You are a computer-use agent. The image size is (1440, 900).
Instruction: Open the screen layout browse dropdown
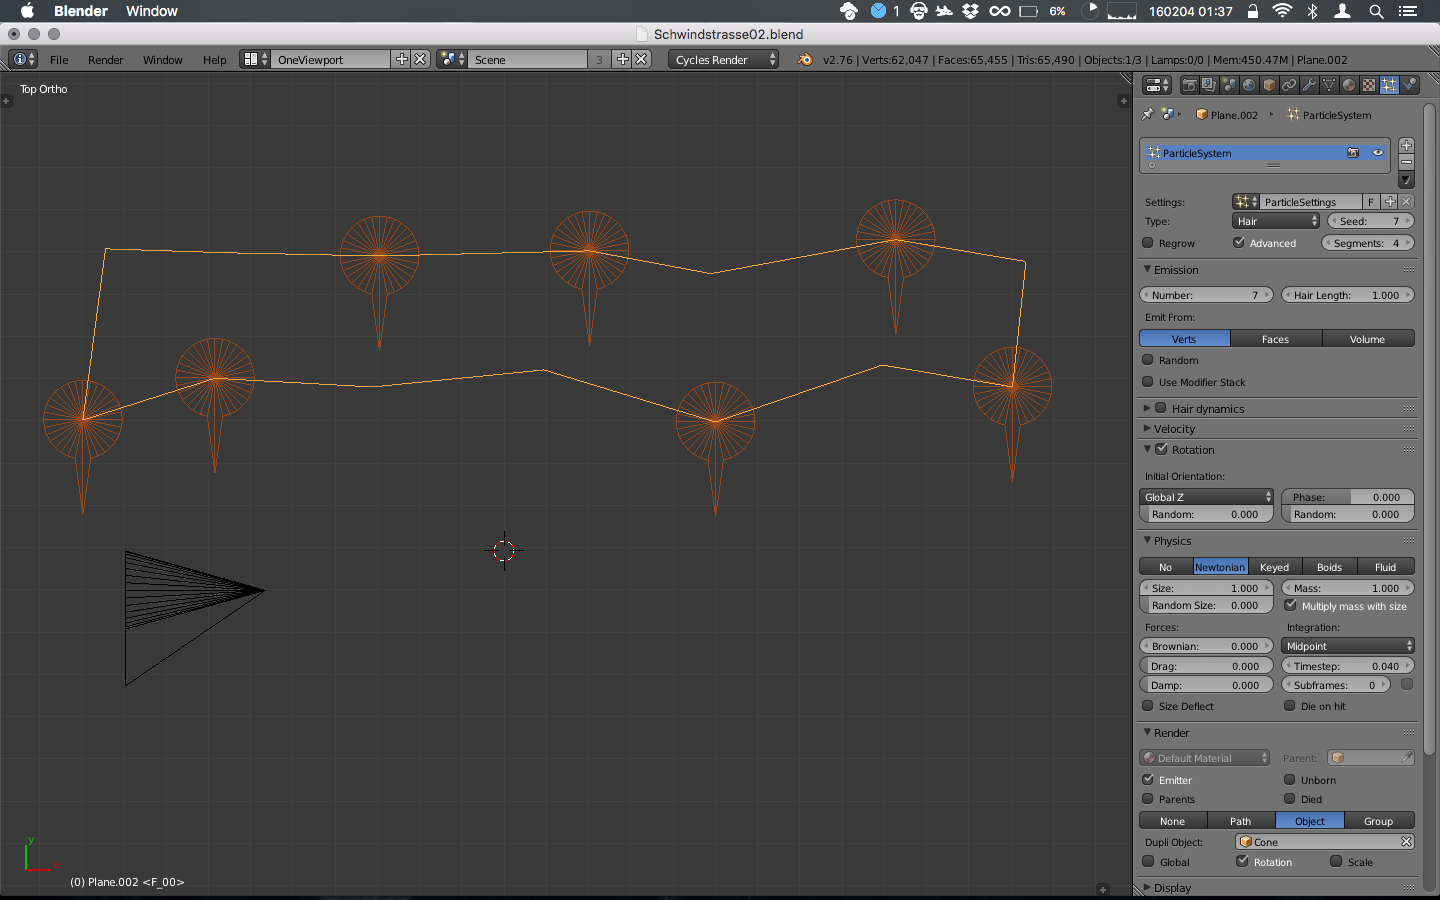tap(255, 60)
